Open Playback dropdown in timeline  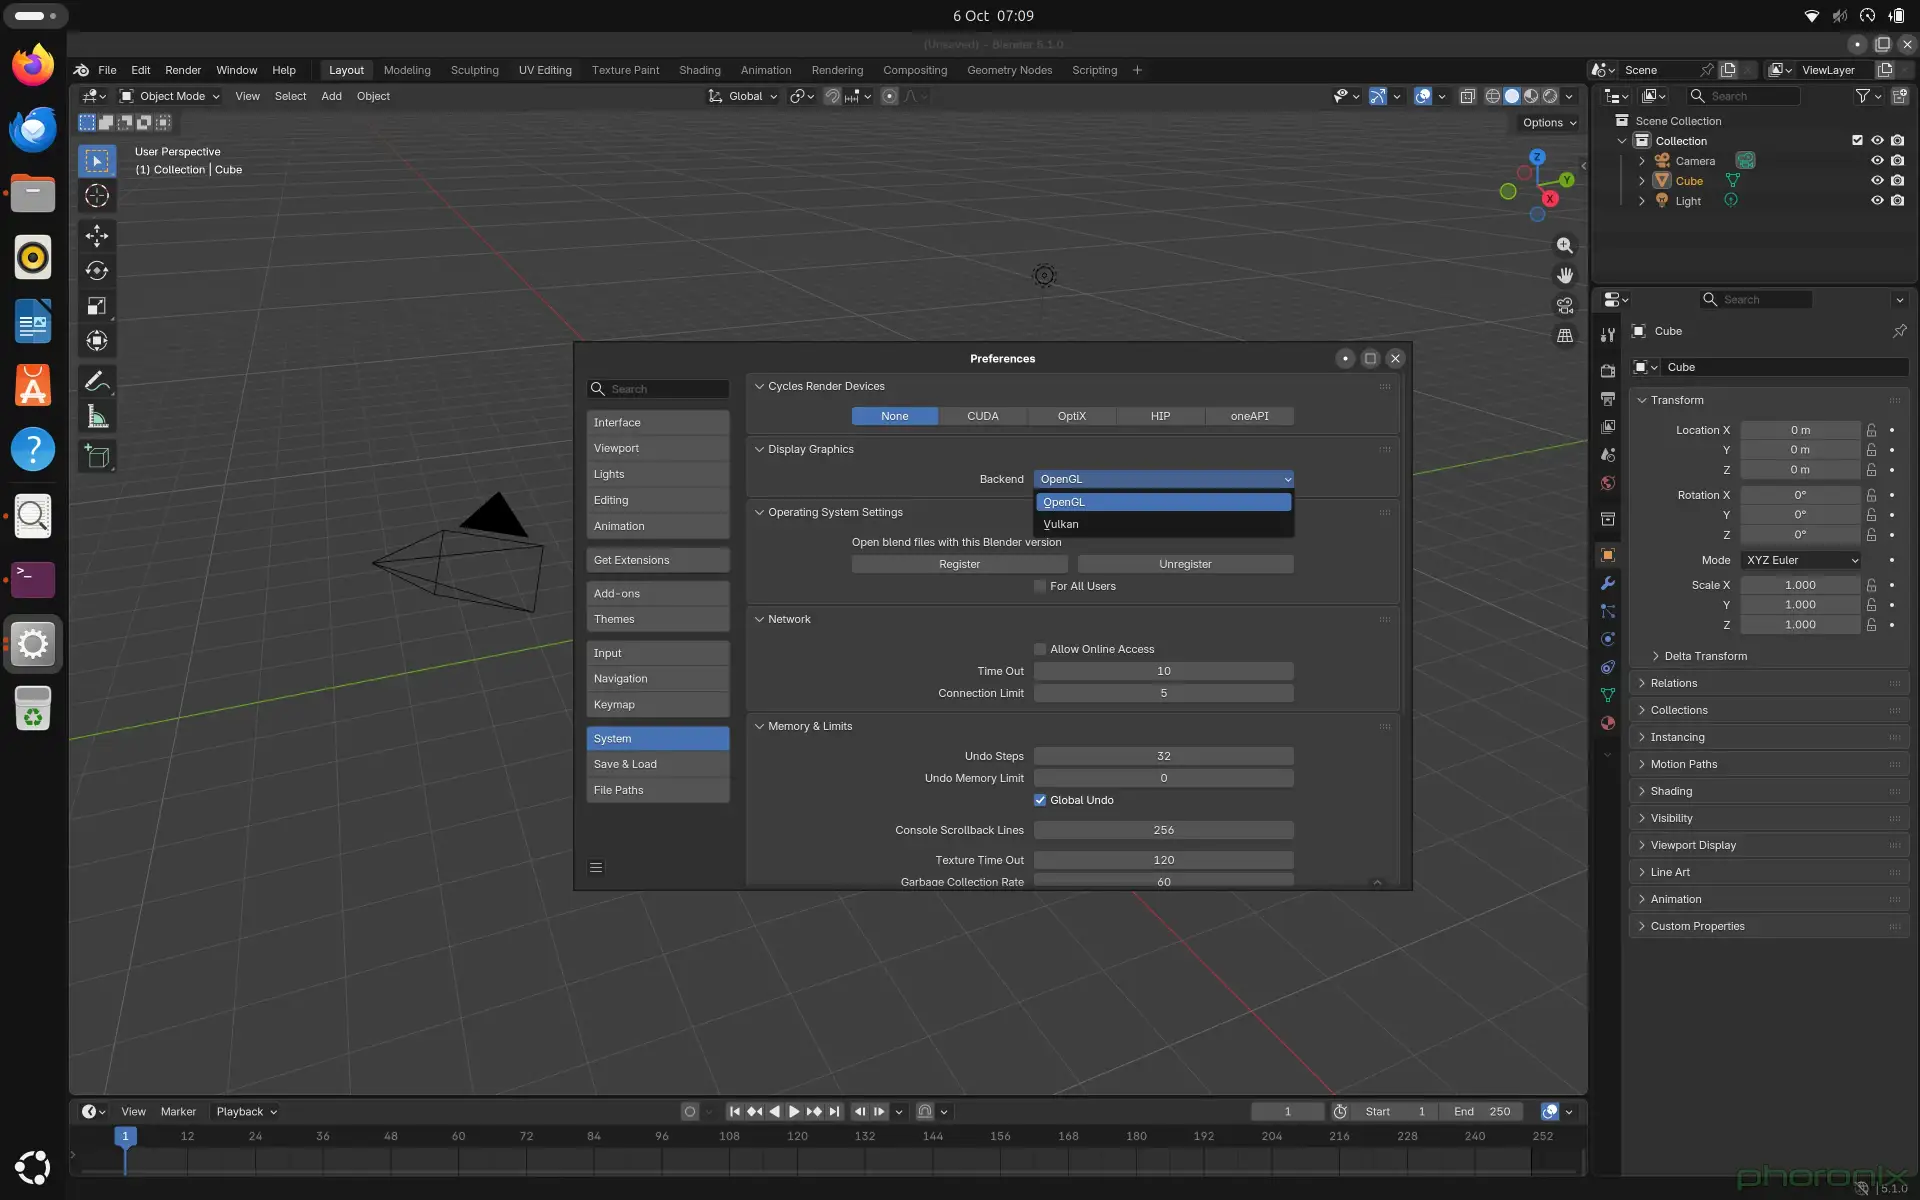(246, 1111)
